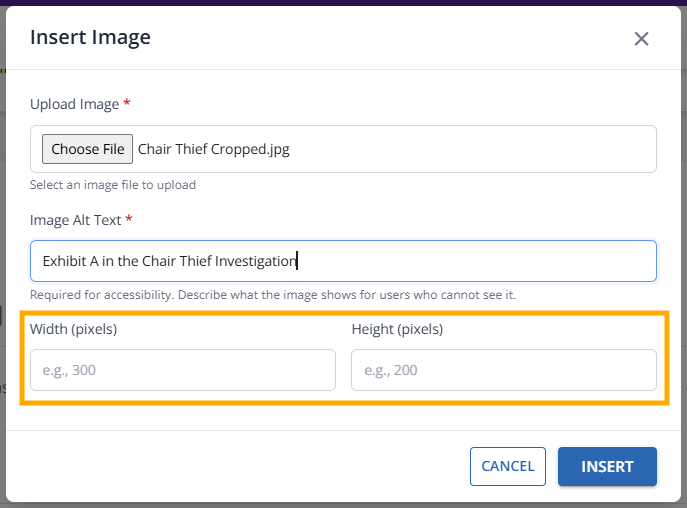
Task: Click the Width (pixels) label
Action: click(81, 329)
